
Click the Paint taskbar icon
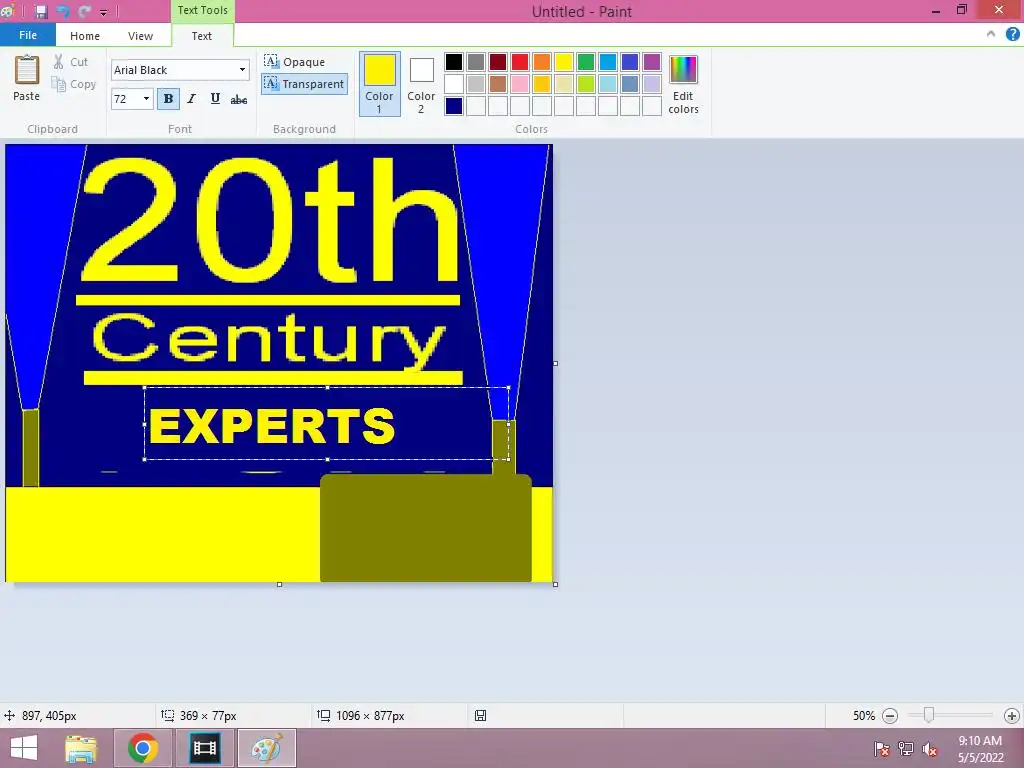click(x=266, y=748)
